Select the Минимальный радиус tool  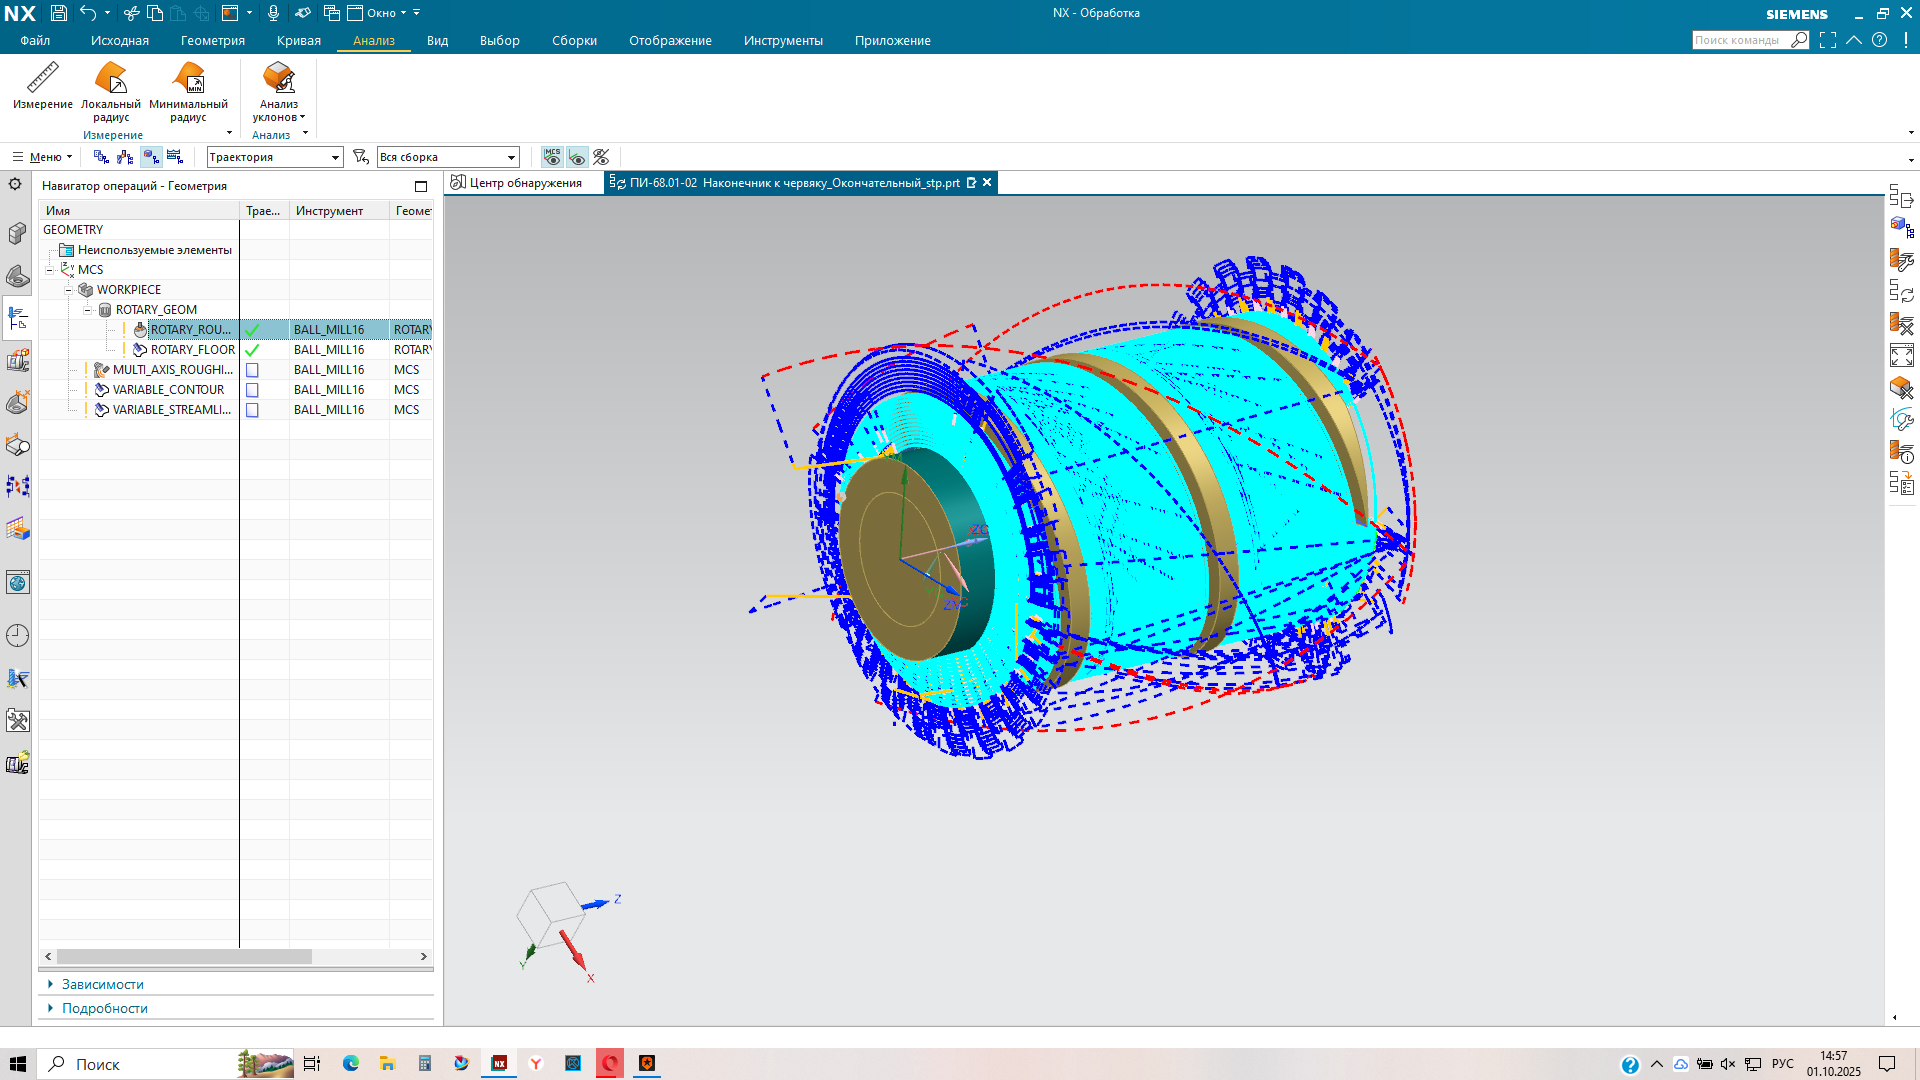click(188, 78)
